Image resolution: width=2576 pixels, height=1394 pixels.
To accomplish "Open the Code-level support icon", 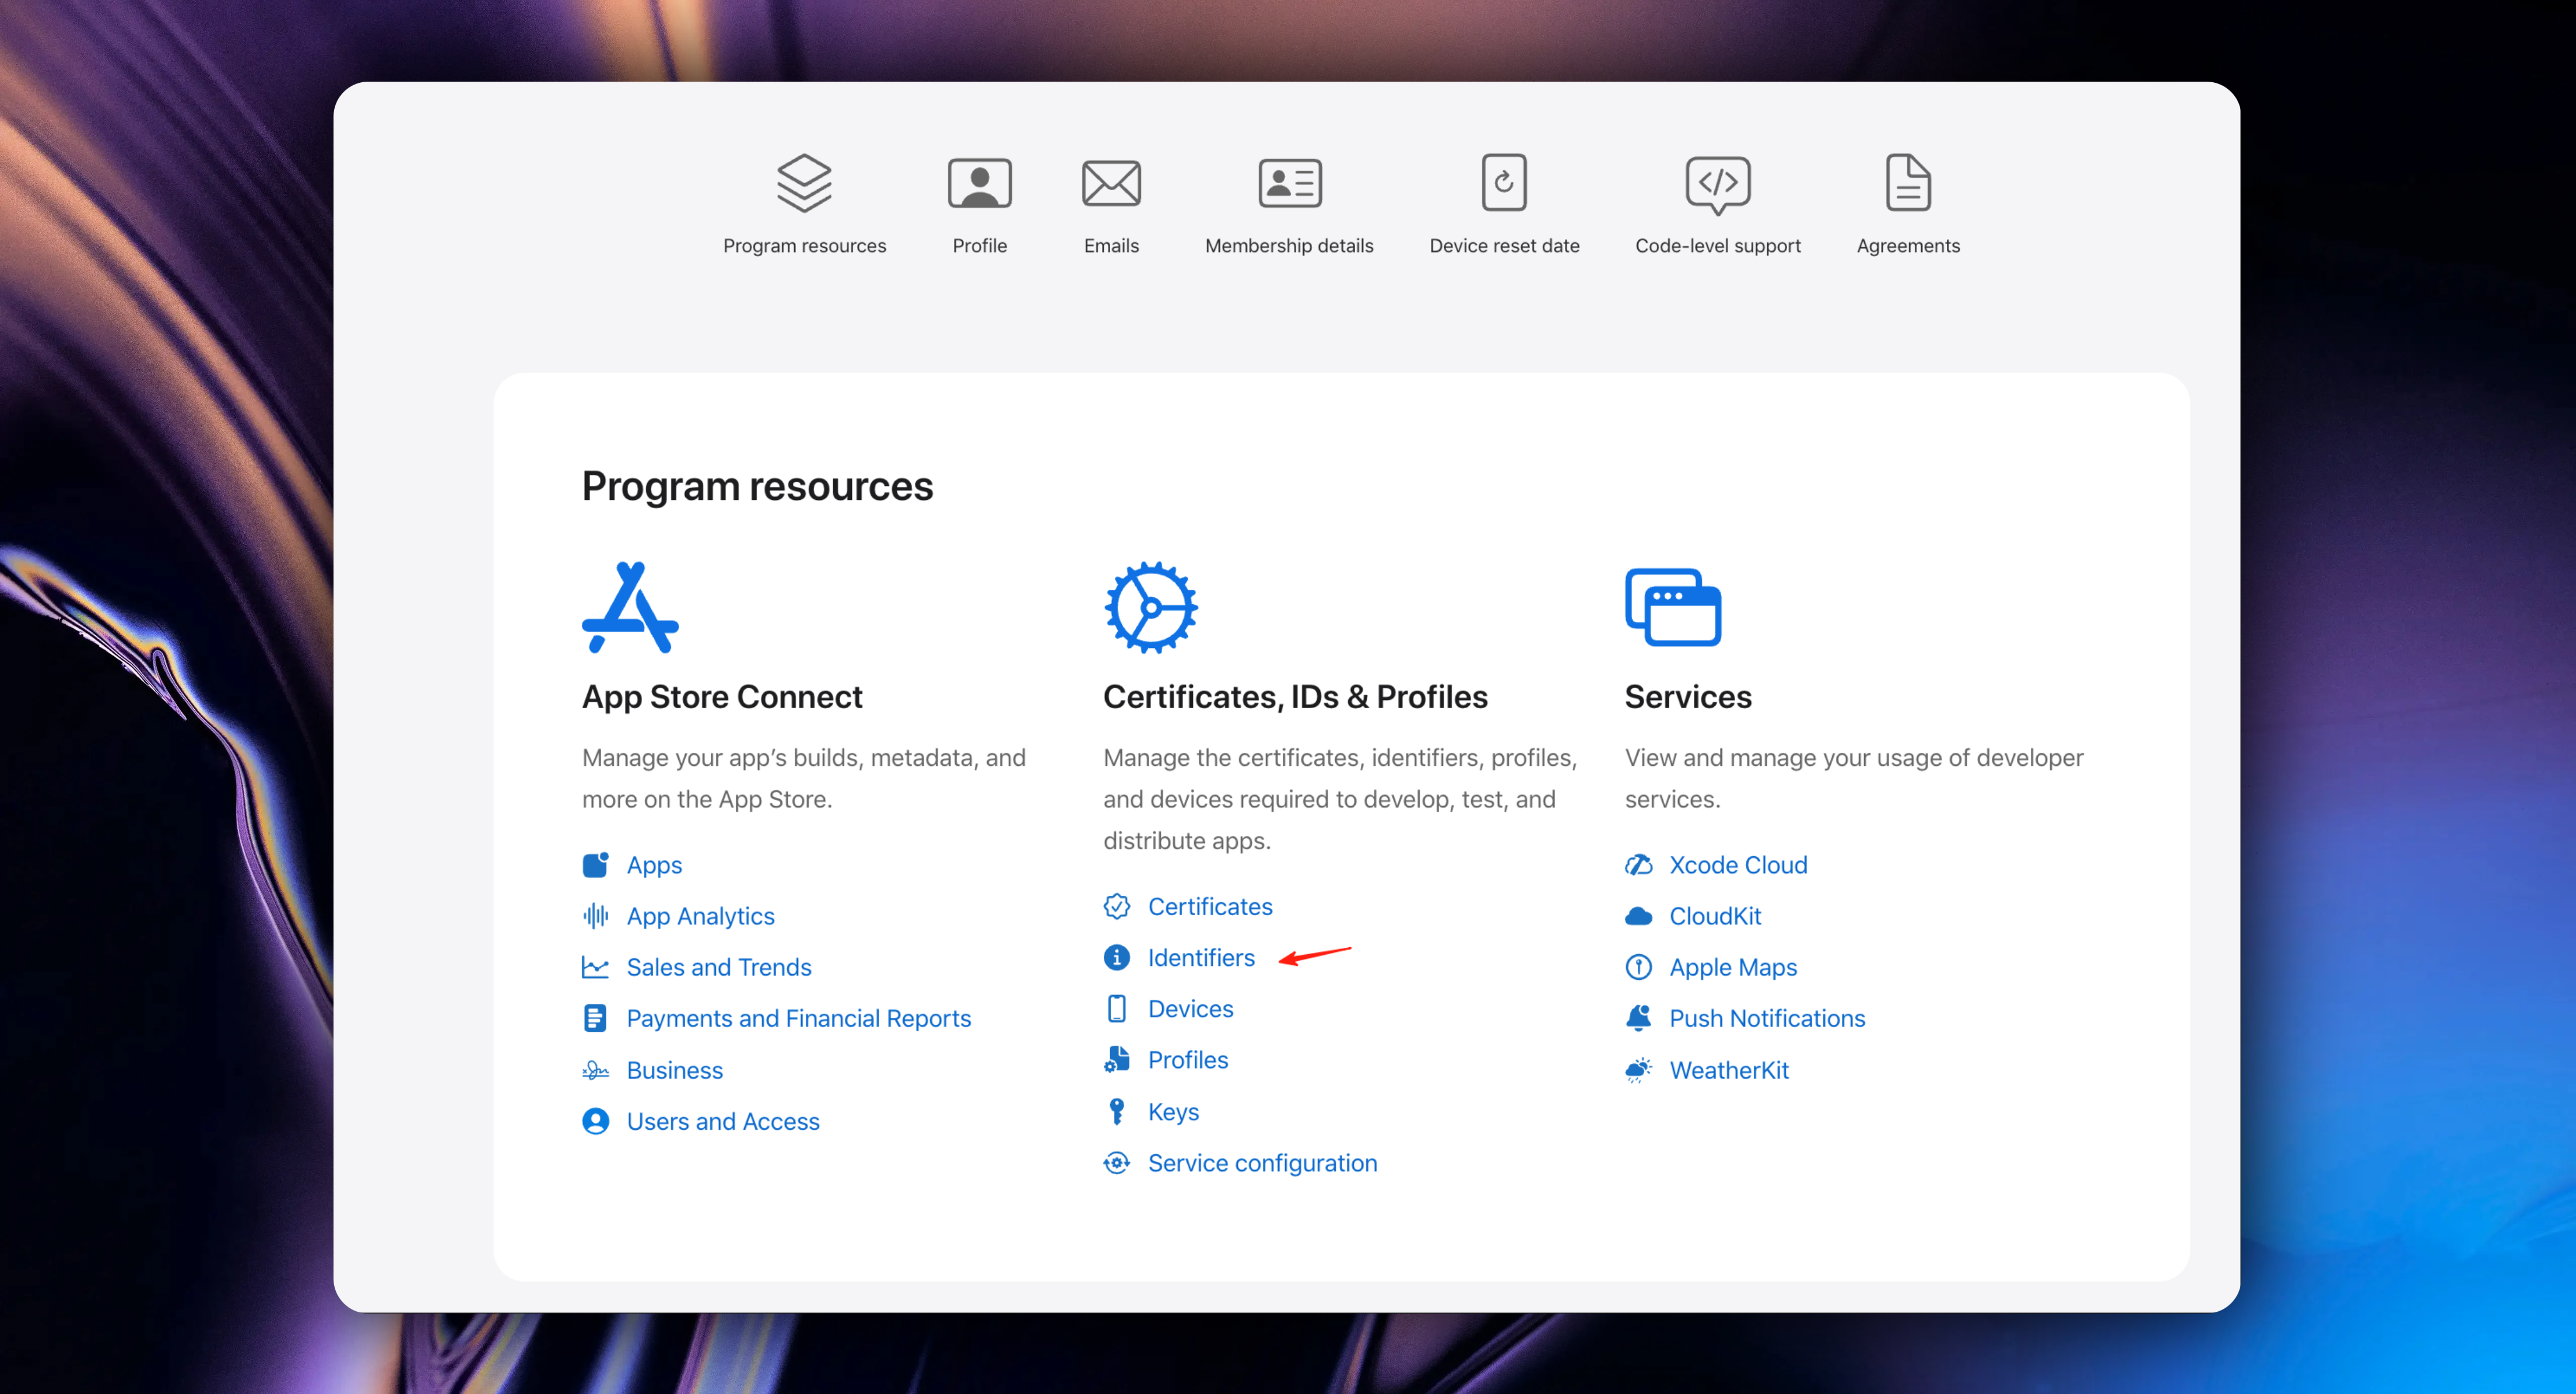I will tap(1717, 184).
